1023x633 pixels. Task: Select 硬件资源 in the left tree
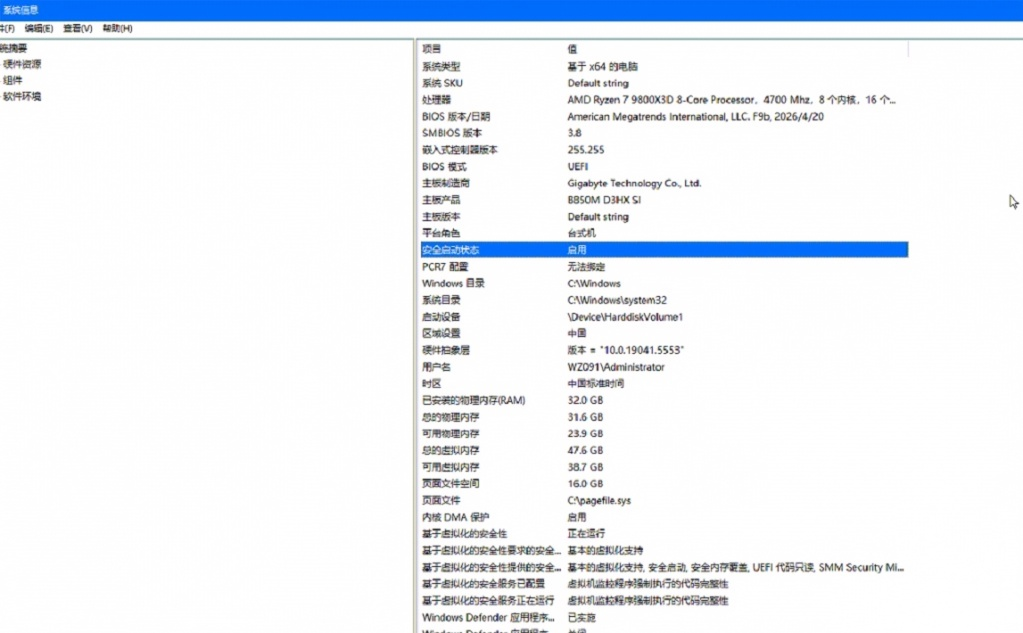pyautogui.click(x=22, y=64)
